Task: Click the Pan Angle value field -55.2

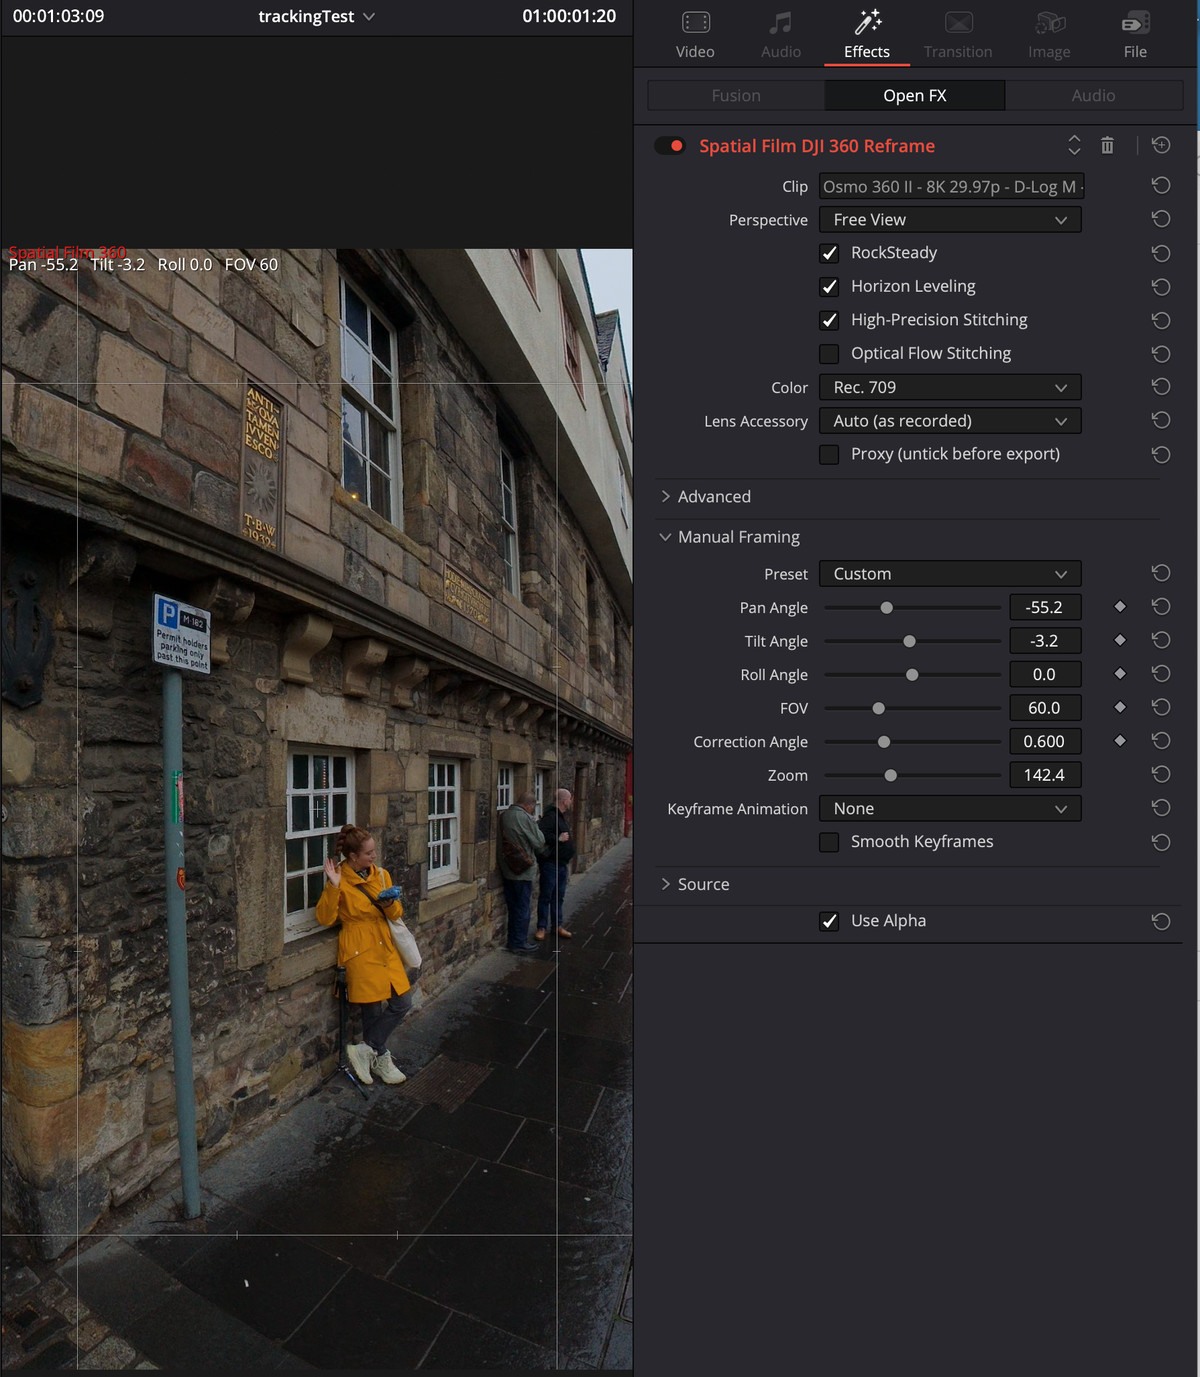Action: [1045, 607]
